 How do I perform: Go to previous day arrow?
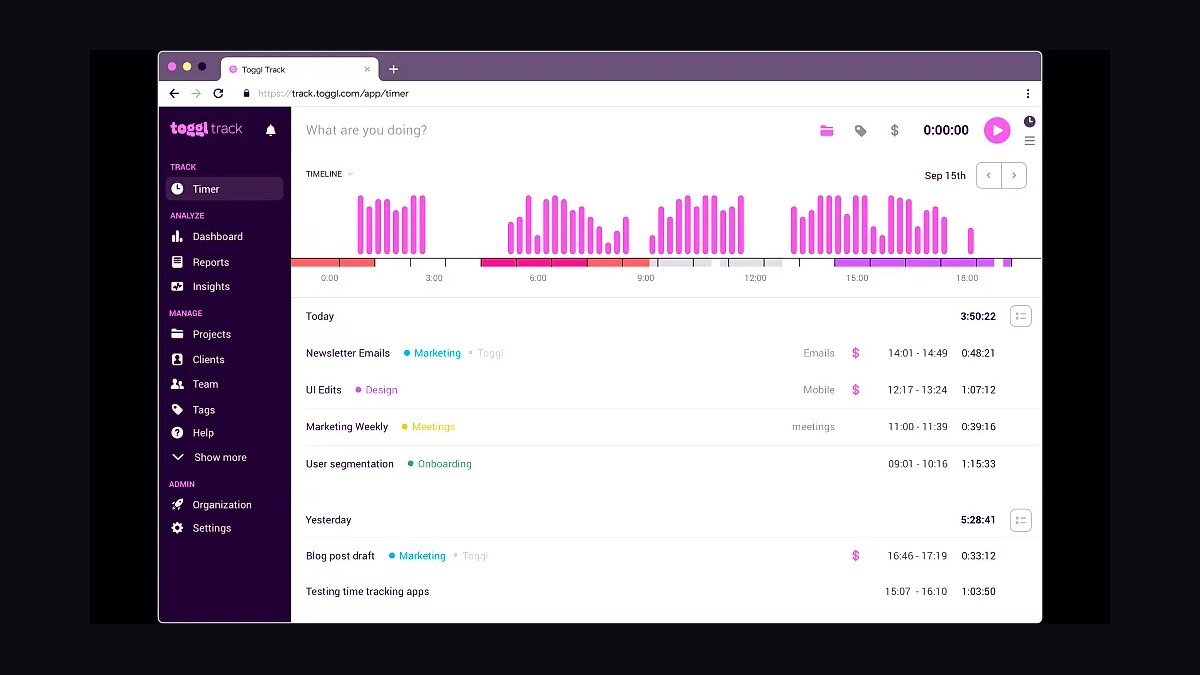[x=988, y=175]
